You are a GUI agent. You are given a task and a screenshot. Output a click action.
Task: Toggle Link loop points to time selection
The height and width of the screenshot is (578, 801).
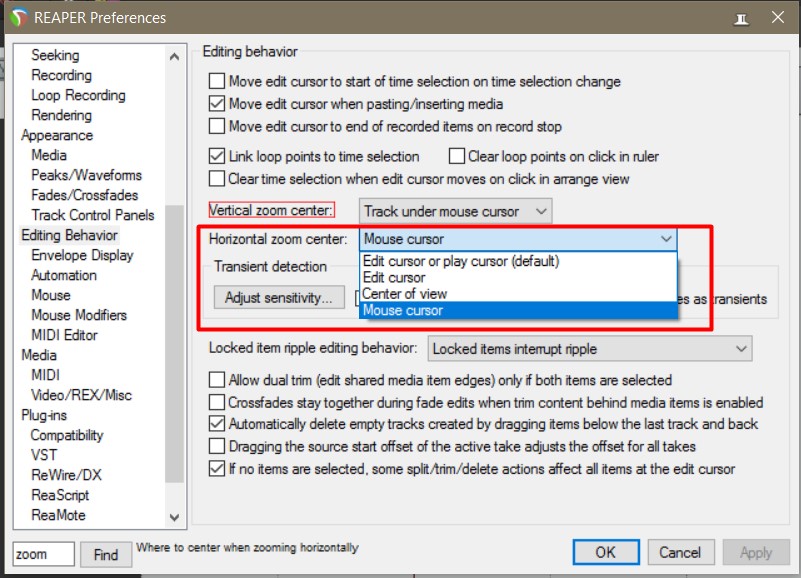point(217,156)
